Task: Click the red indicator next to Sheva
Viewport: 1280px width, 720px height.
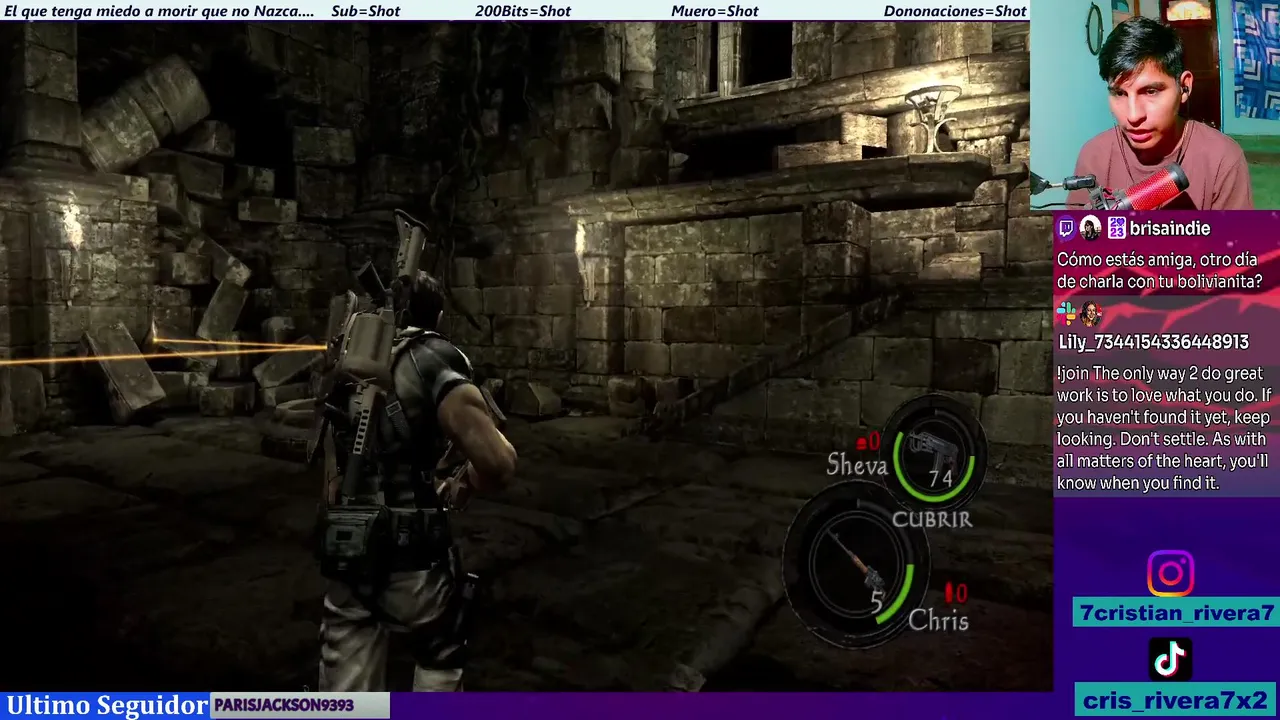Action: tap(868, 440)
